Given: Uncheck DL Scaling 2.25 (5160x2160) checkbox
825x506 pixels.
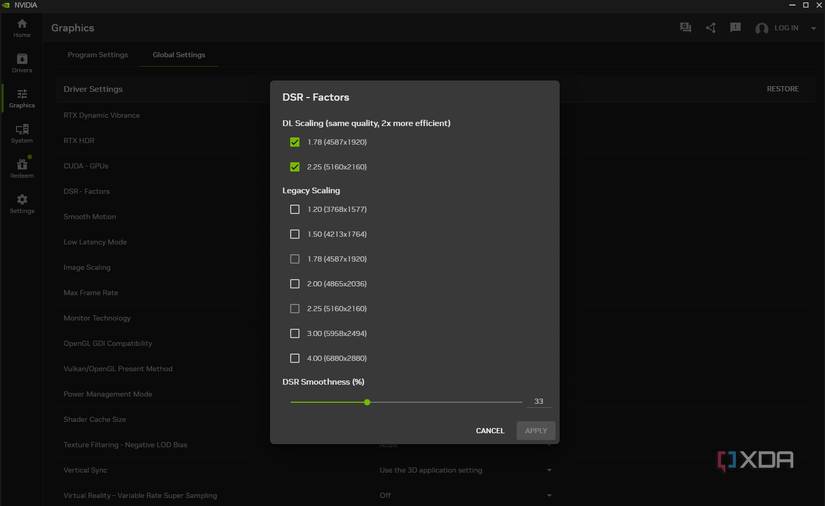Looking at the screenshot, I should [295, 167].
